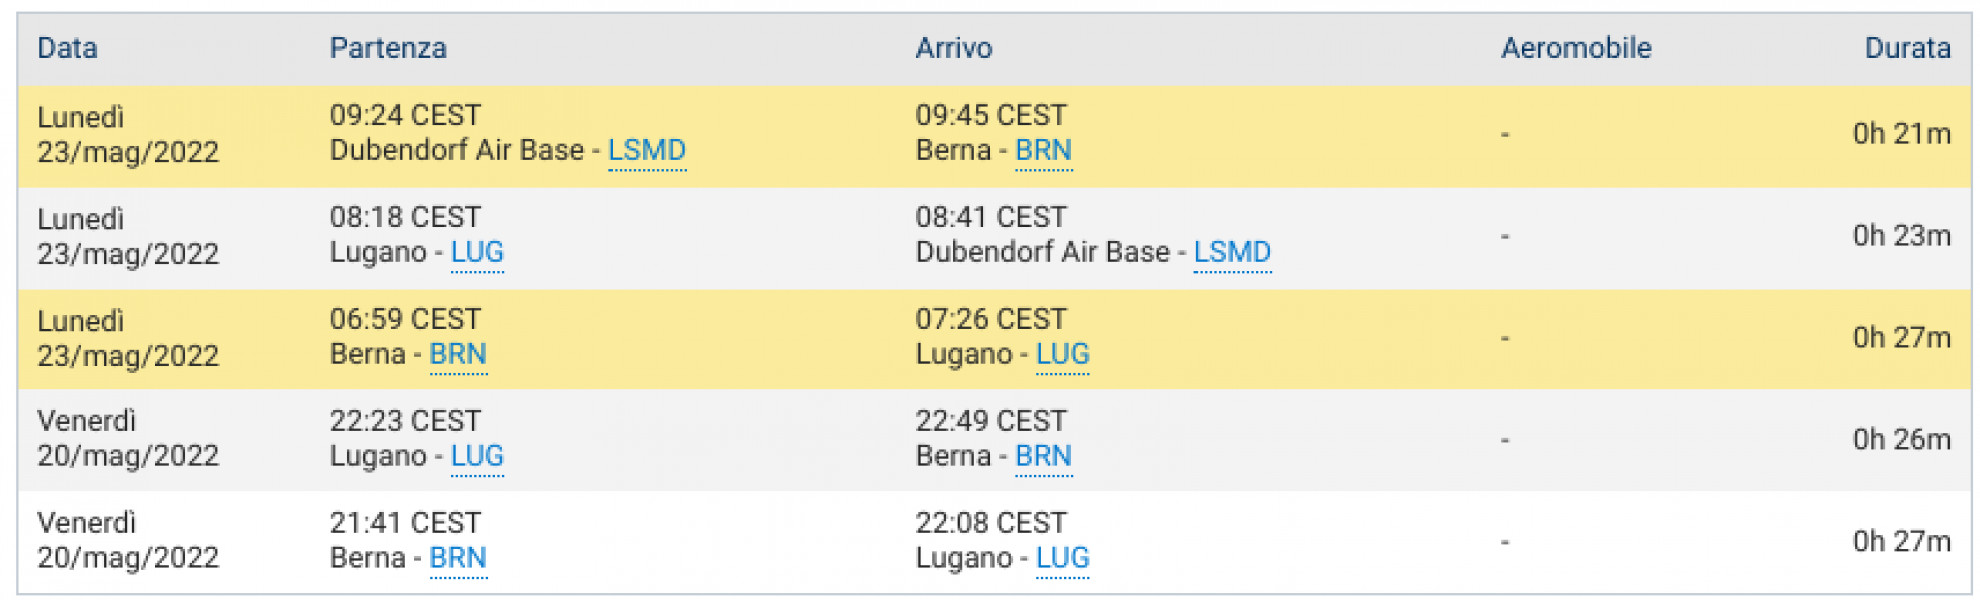Select the Durata column header
Image resolution: width=1980 pixels, height=600 pixels.
coord(1907,48)
